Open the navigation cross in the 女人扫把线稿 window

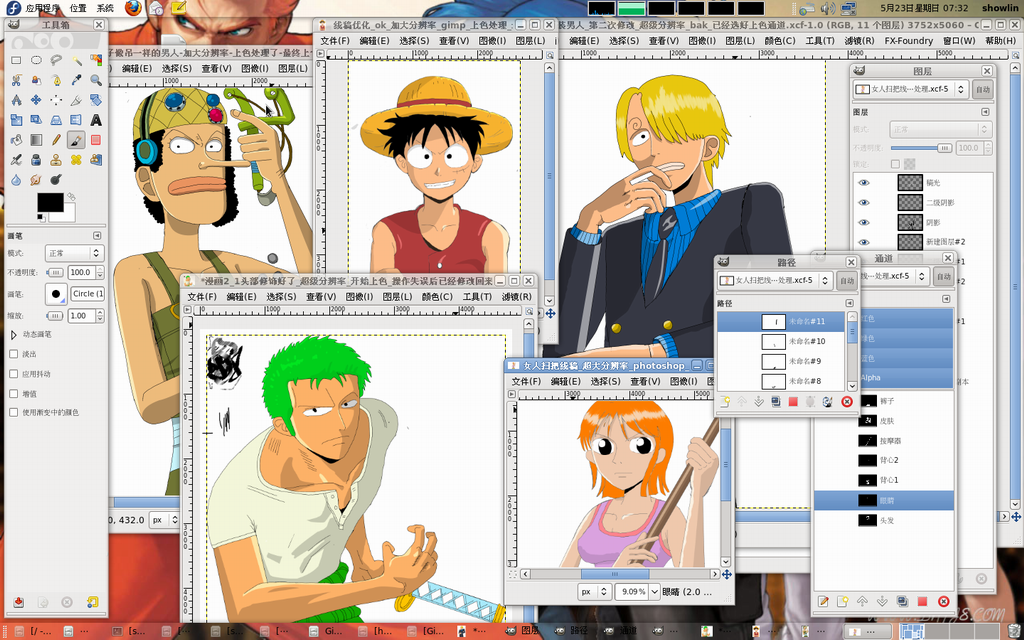click(726, 574)
